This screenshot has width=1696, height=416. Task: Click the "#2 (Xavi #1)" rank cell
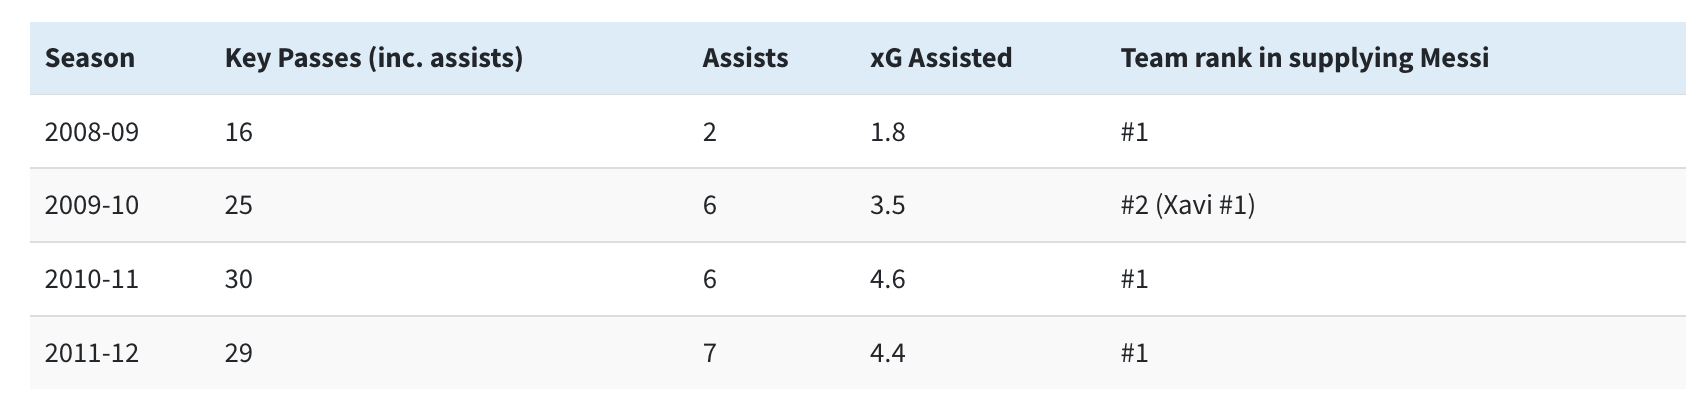[1188, 205]
